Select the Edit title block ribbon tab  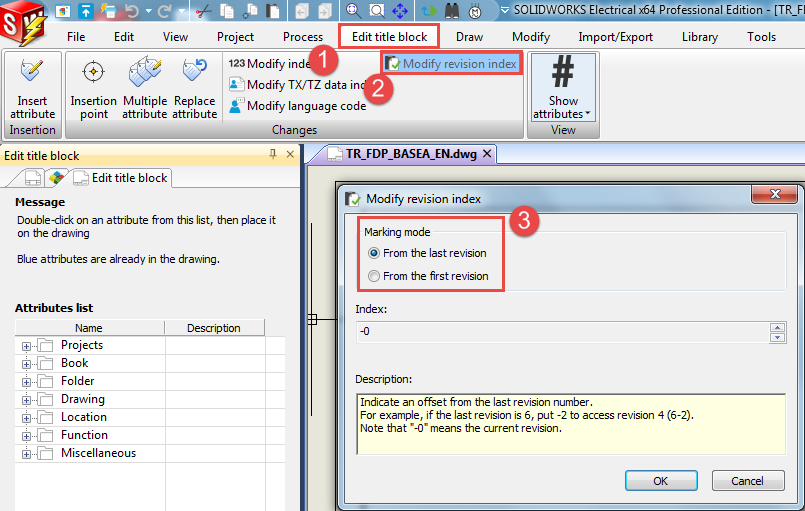(389, 37)
